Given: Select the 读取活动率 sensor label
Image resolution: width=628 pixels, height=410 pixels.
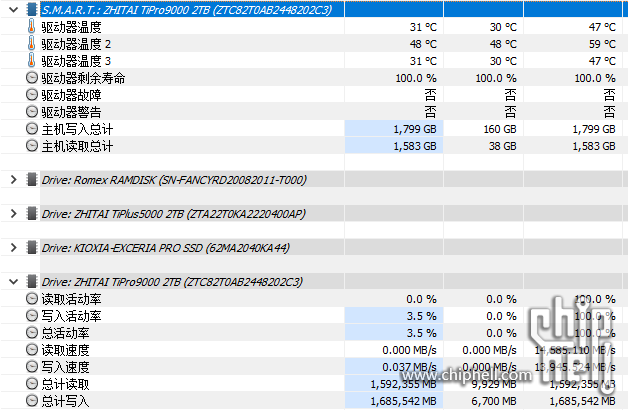Looking at the screenshot, I should coord(71,299).
